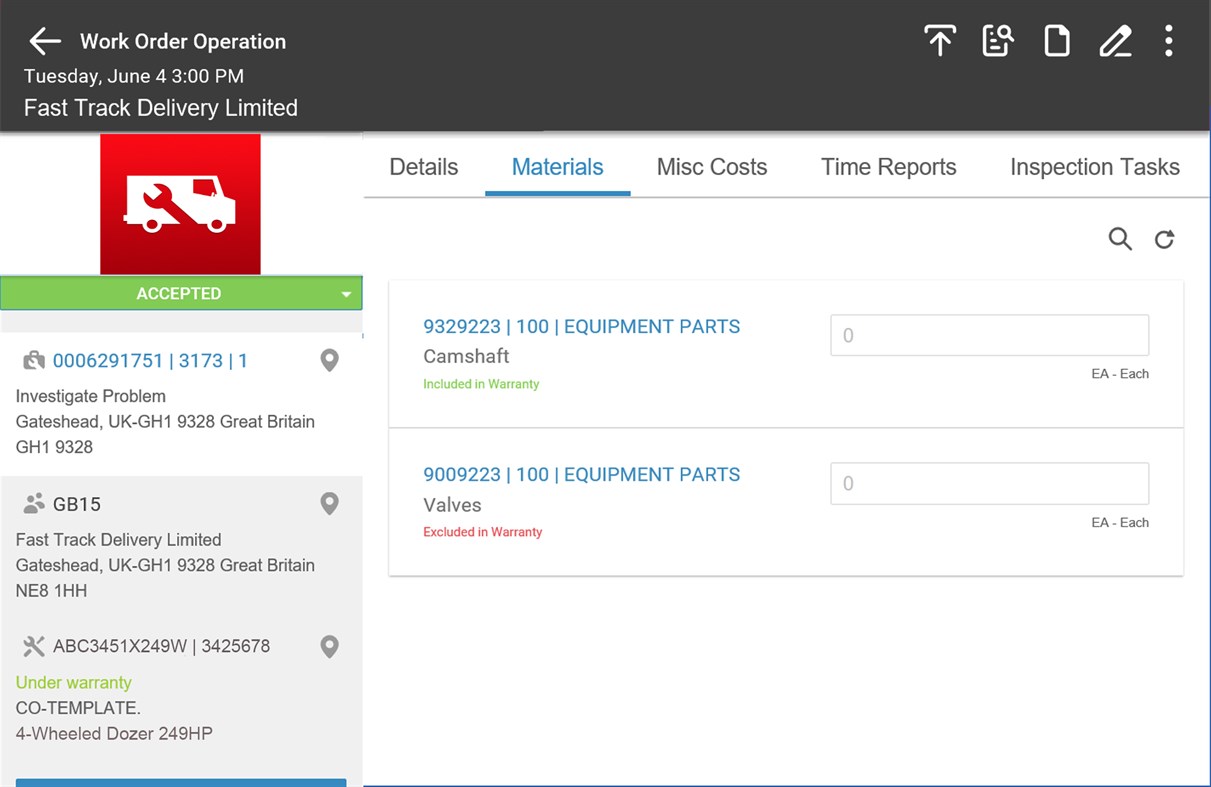Image resolution: width=1211 pixels, height=787 pixels.
Task: Open the map pin menu for the dozer equipment
Action: 329,646
